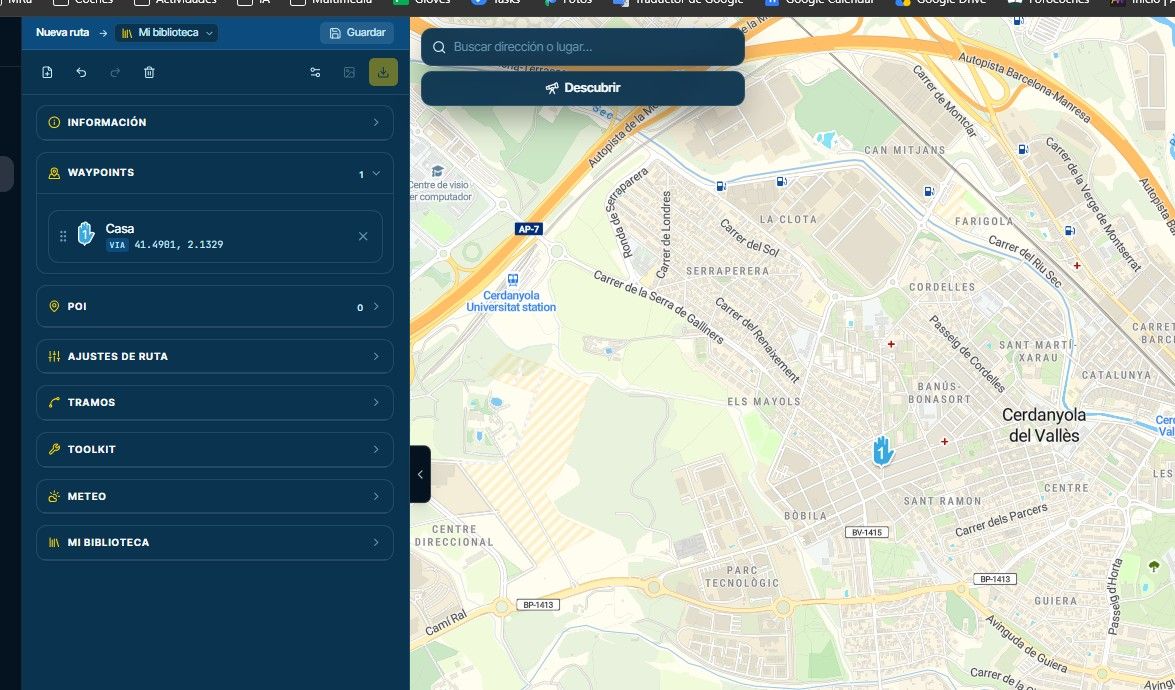Save the route with Guardar

357,33
